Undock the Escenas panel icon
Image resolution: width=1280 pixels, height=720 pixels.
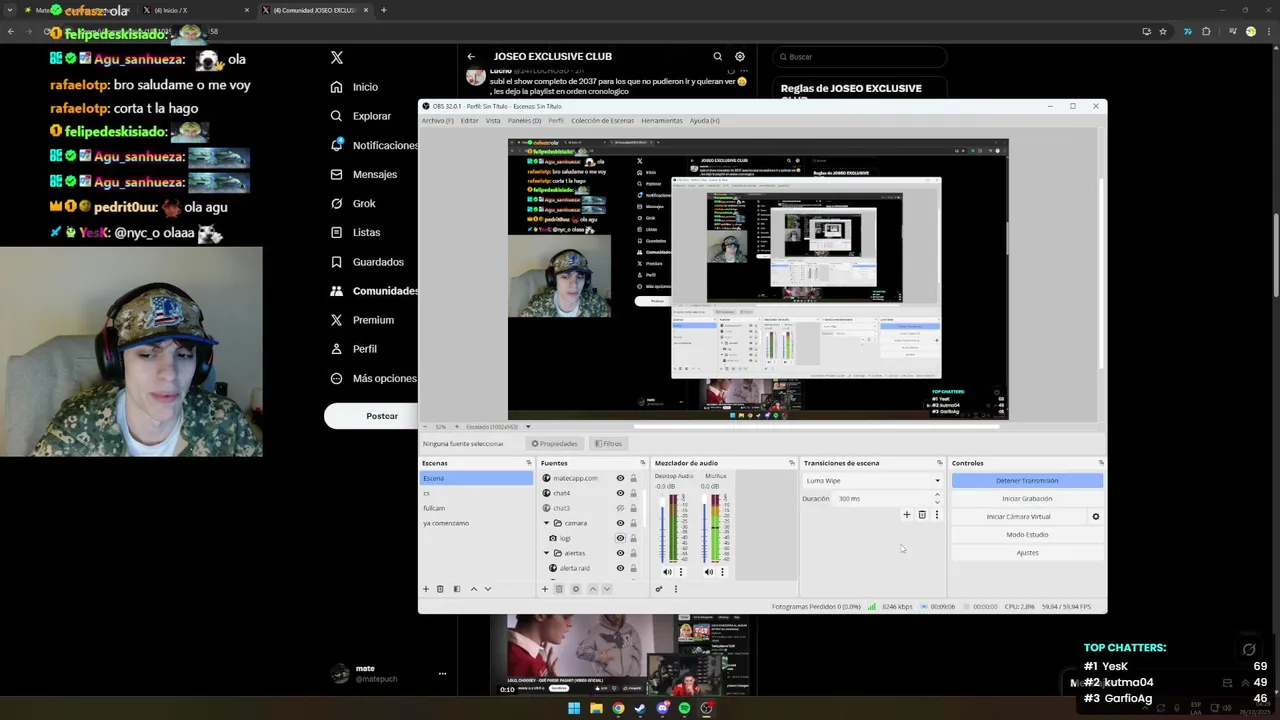(529, 463)
